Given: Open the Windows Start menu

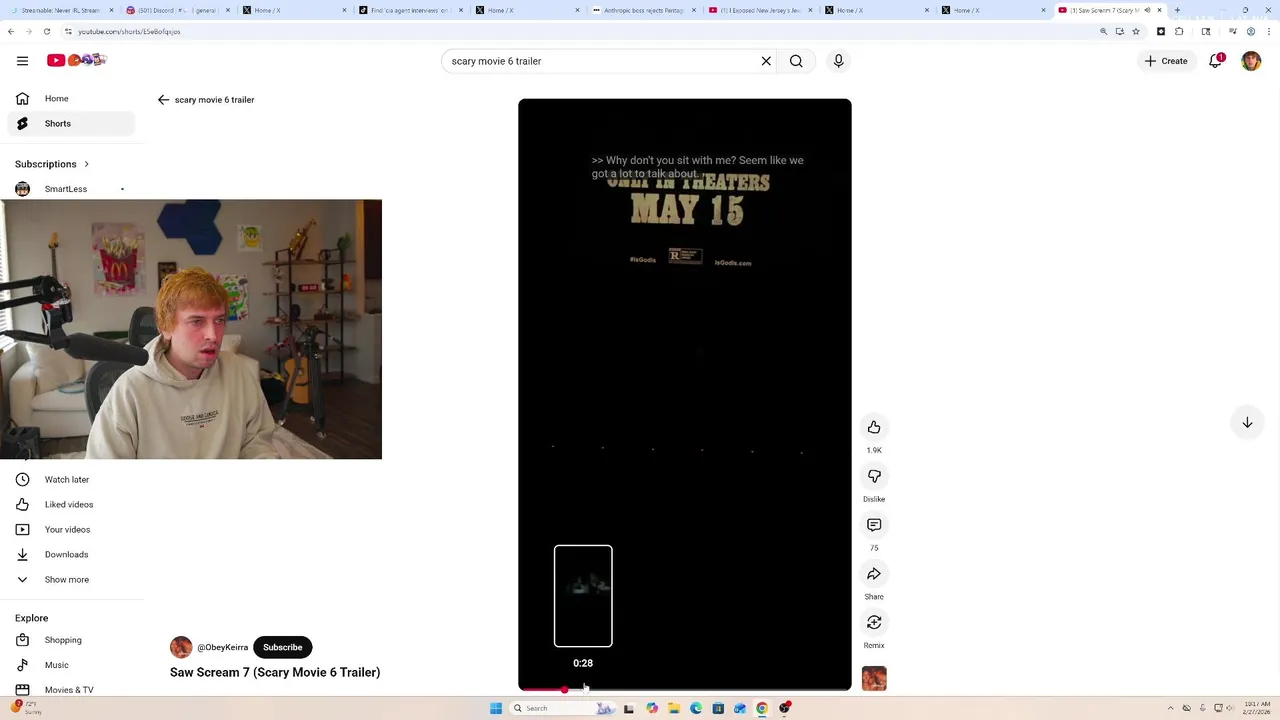Looking at the screenshot, I should click(496, 708).
